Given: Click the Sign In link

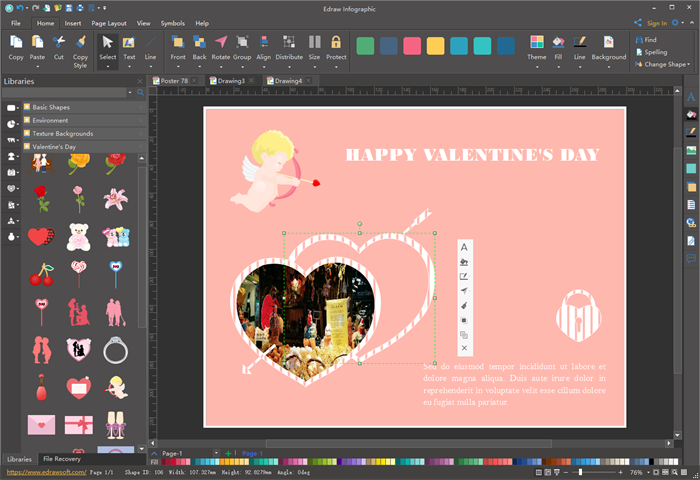Looking at the screenshot, I should tap(657, 22).
